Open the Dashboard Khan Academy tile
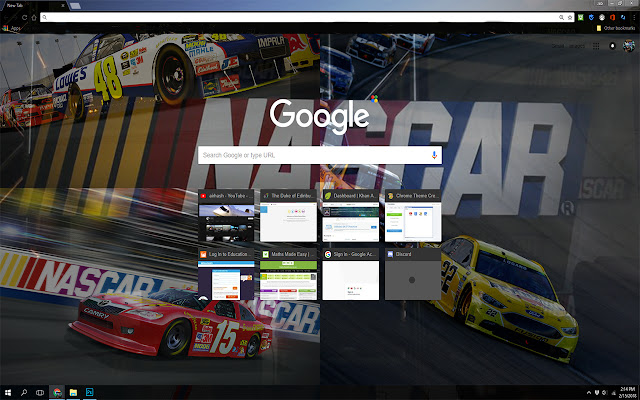Screen dimensions: 640x400 pyautogui.click(x=351, y=216)
